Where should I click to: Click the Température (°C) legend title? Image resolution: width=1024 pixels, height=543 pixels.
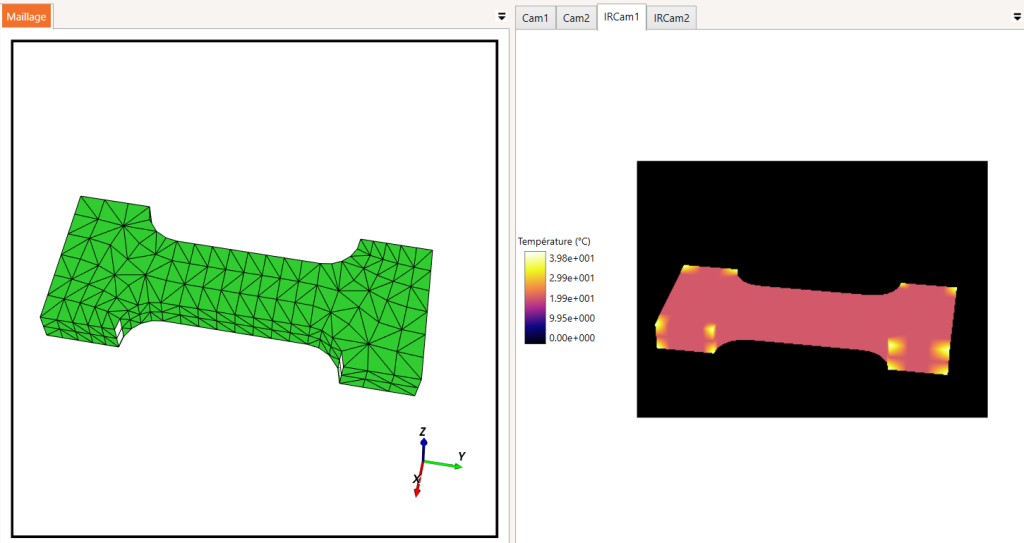click(x=554, y=241)
